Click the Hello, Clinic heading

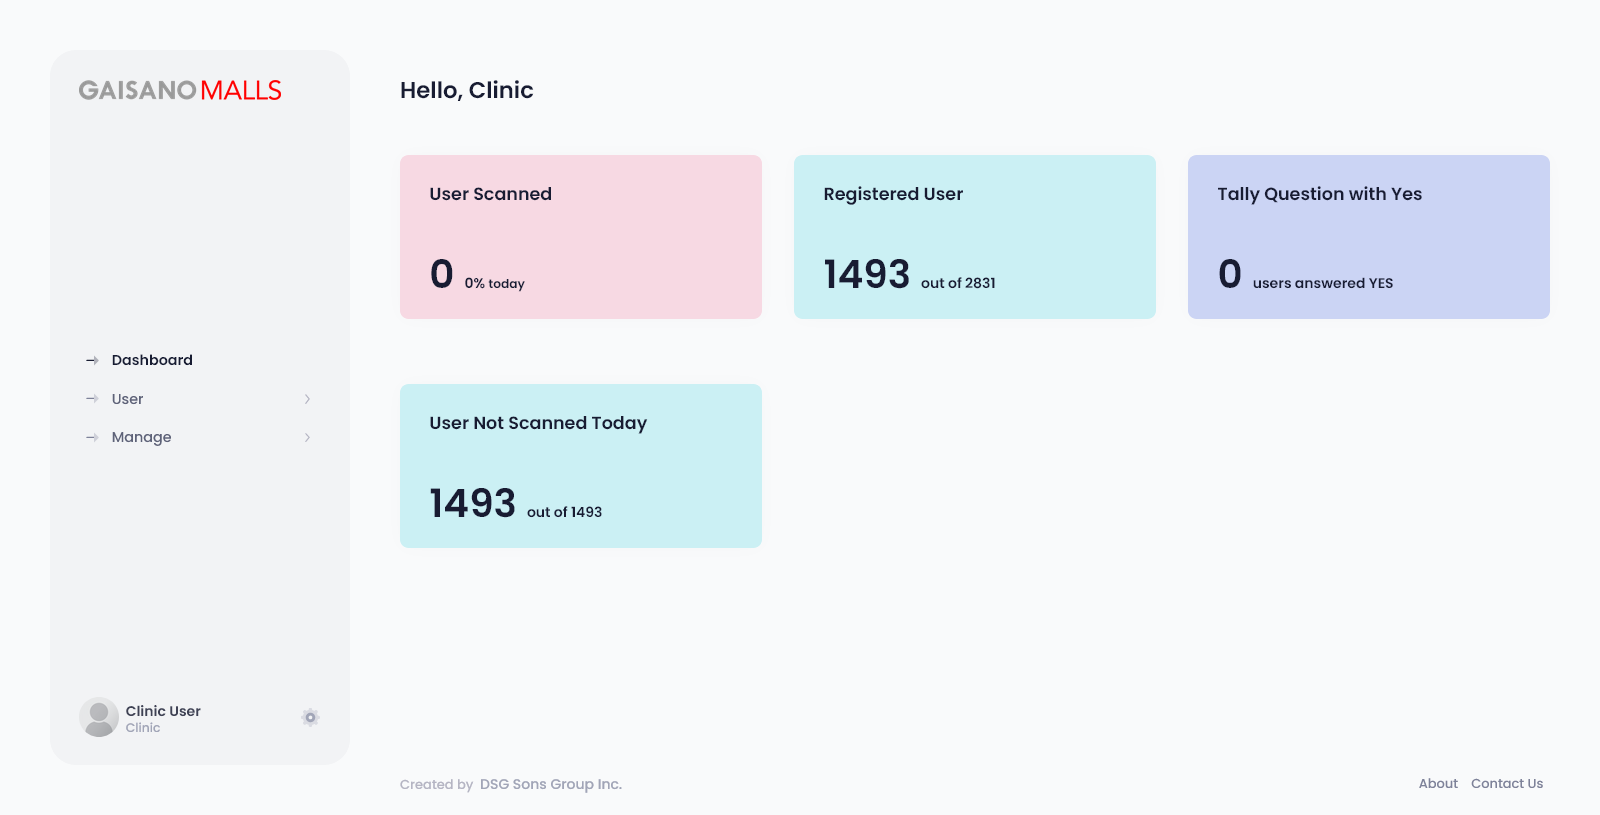(x=467, y=90)
